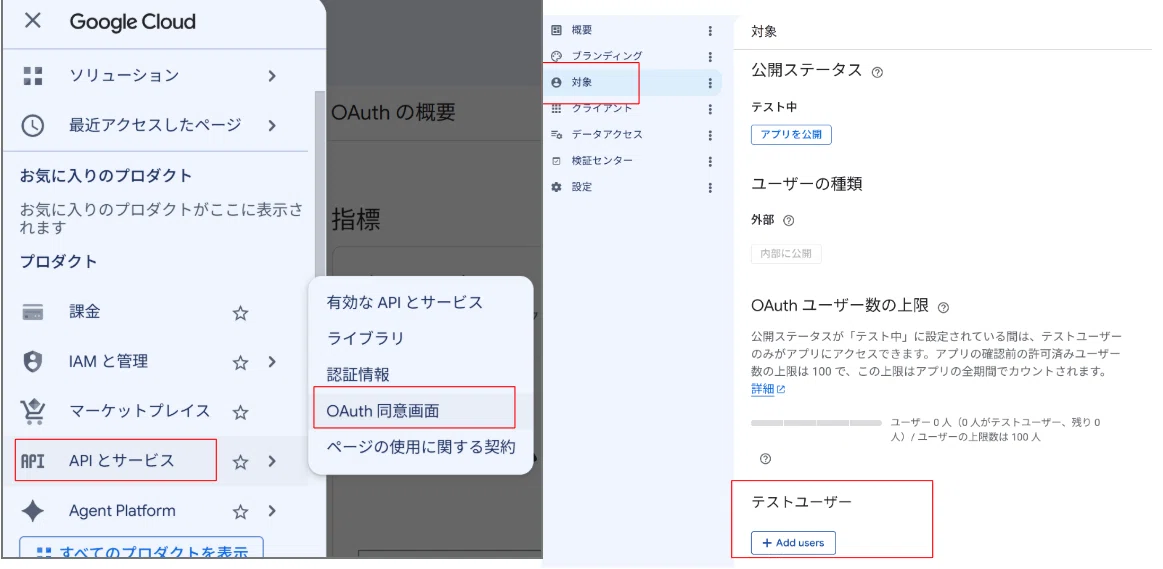
Task: Open the three-dot menu next to データアクセス
Action: coord(710,135)
